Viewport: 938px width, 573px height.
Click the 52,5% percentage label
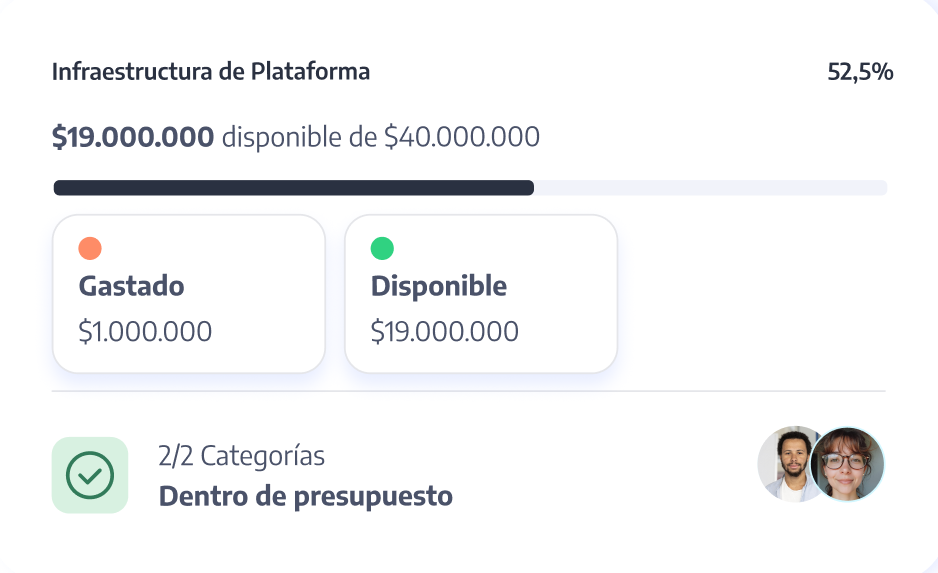pos(860,72)
